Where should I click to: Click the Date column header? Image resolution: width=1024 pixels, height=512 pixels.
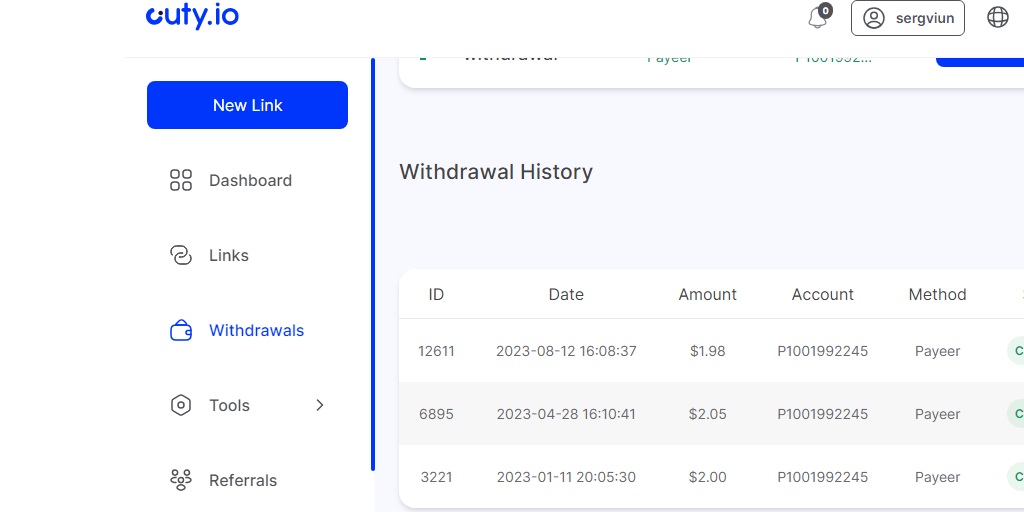[566, 295]
